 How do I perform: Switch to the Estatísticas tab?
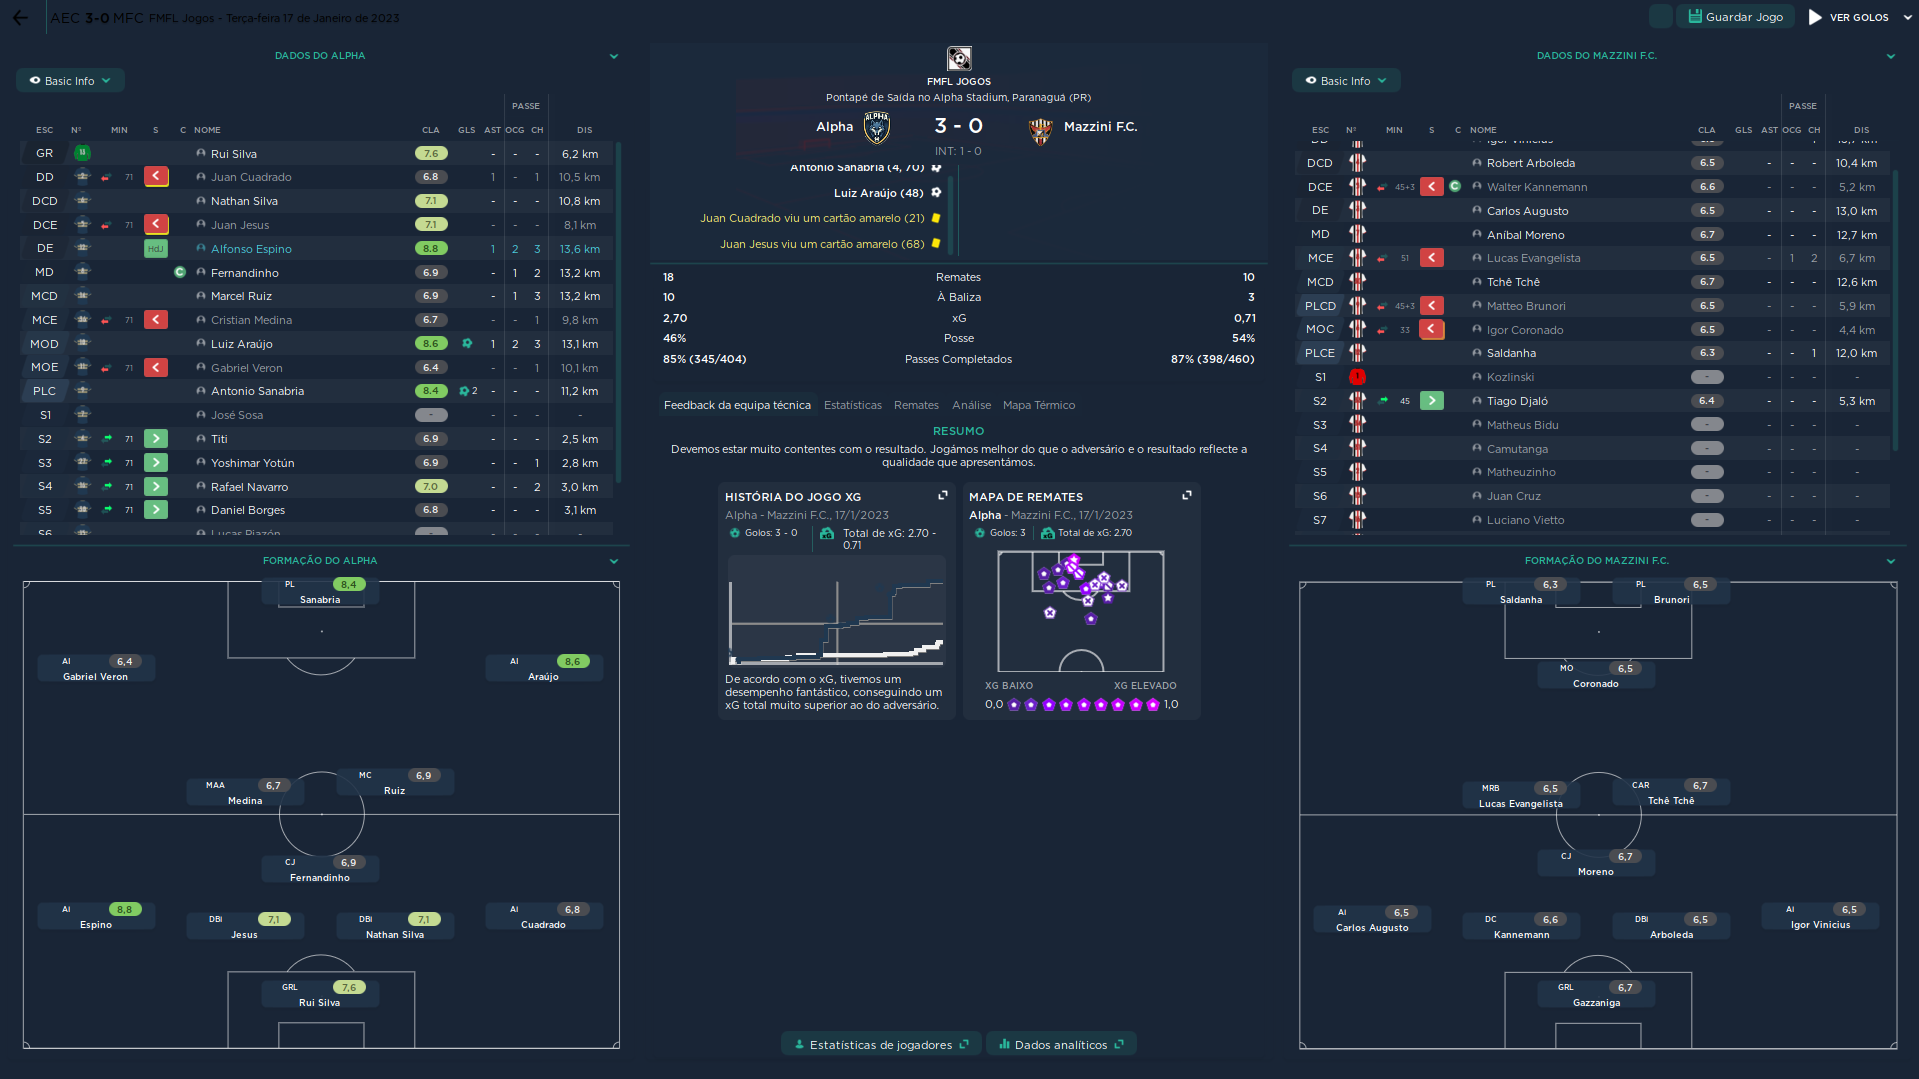(852, 405)
